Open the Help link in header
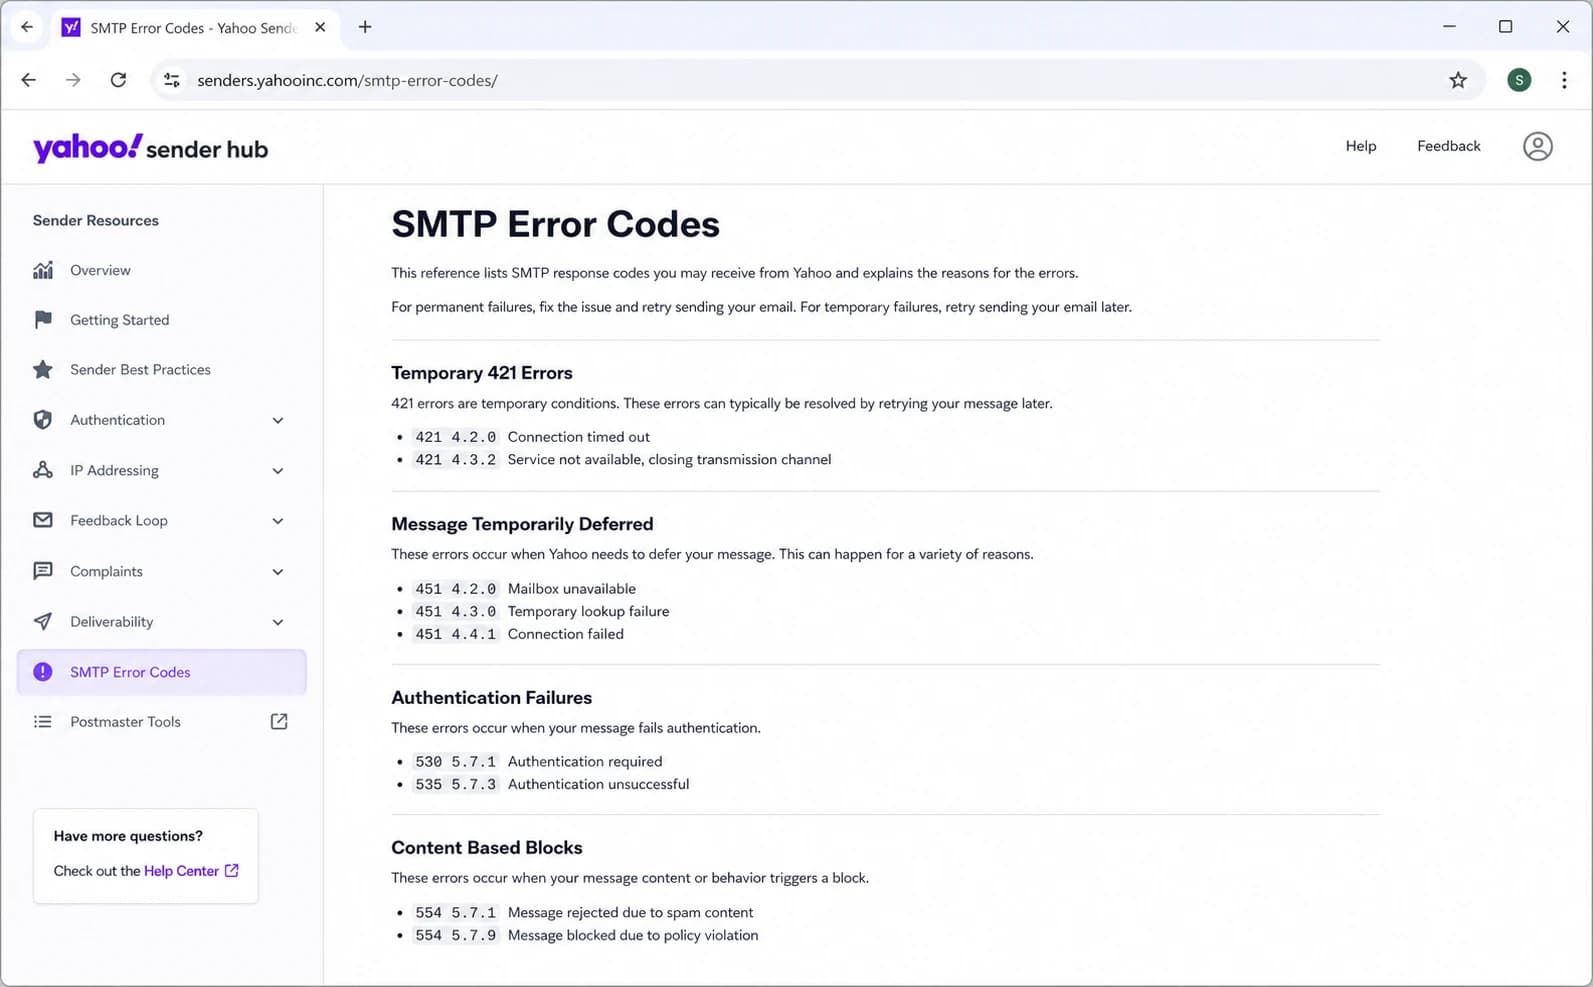 1361,146
